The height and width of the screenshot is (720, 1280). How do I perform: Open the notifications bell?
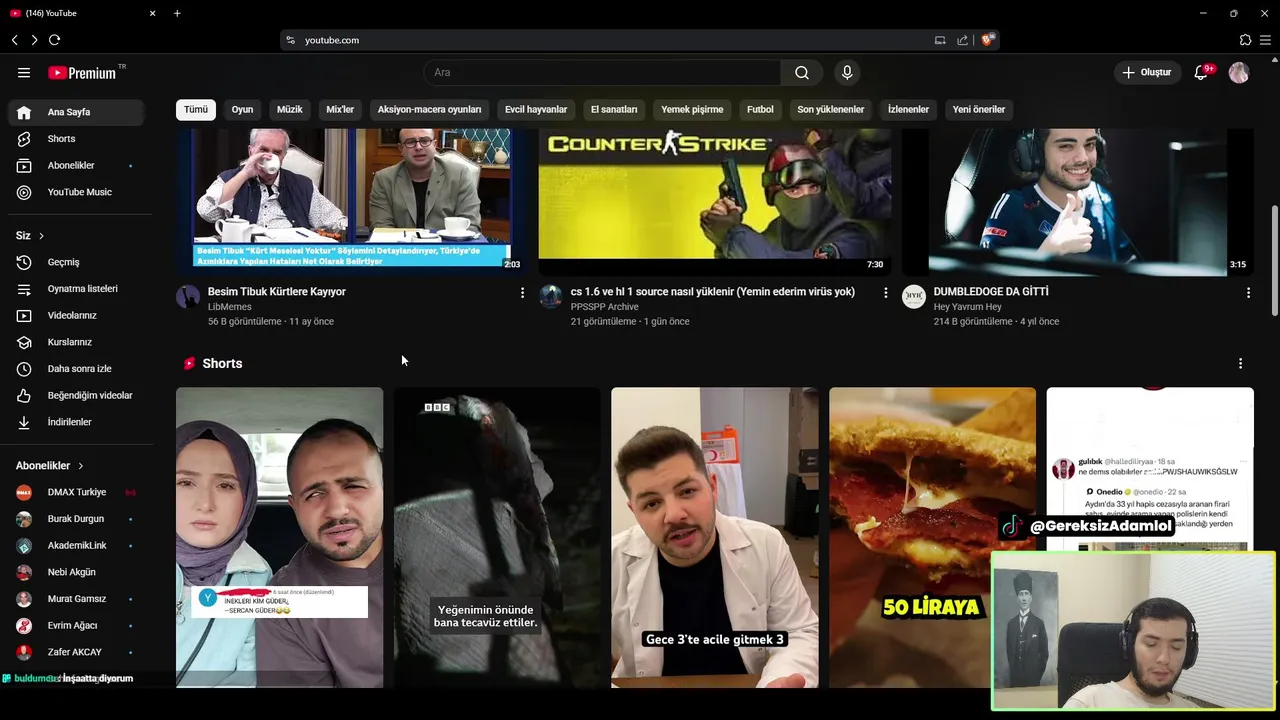(1202, 72)
